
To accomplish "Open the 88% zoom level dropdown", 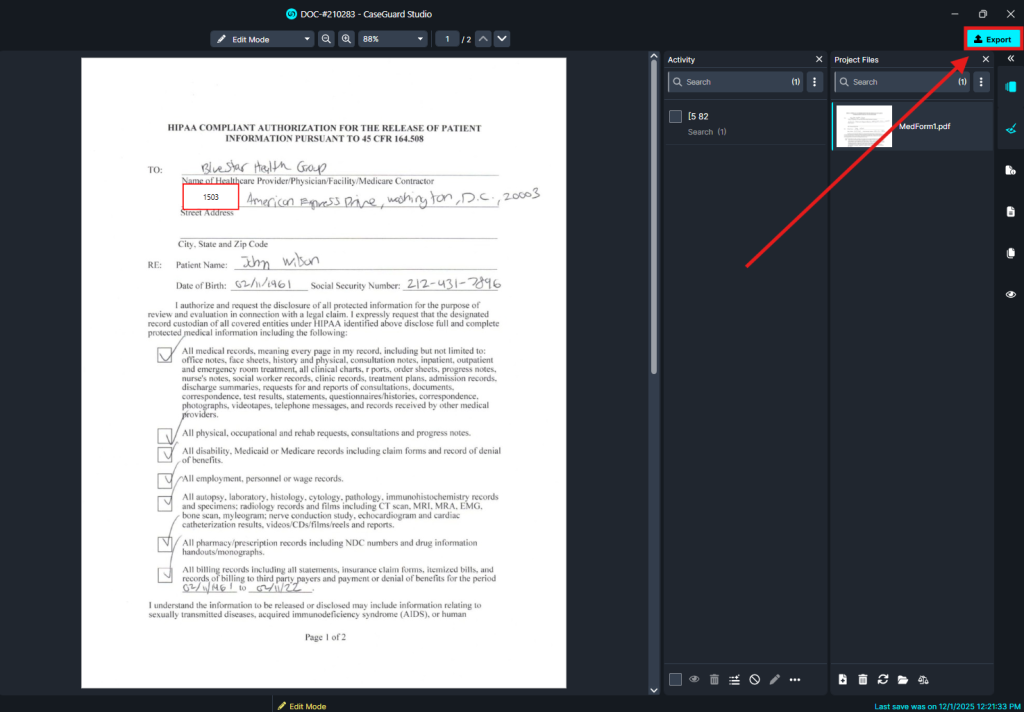I will [392, 39].
